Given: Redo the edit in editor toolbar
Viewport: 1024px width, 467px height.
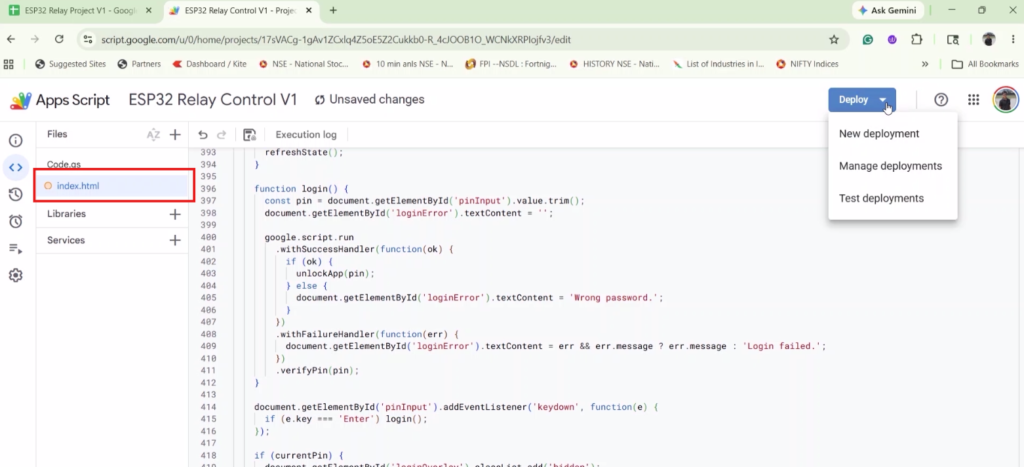Looking at the screenshot, I should click(221, 135).
